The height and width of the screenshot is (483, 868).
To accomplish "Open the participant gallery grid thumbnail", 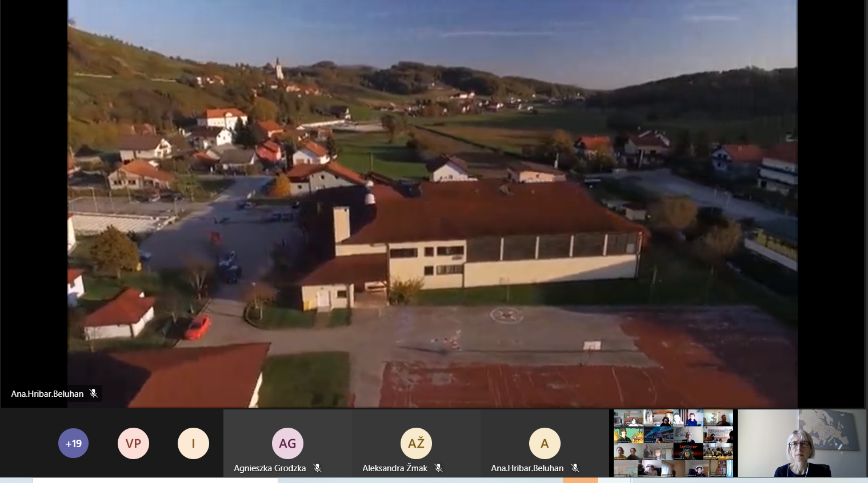I will pos(673,443).
